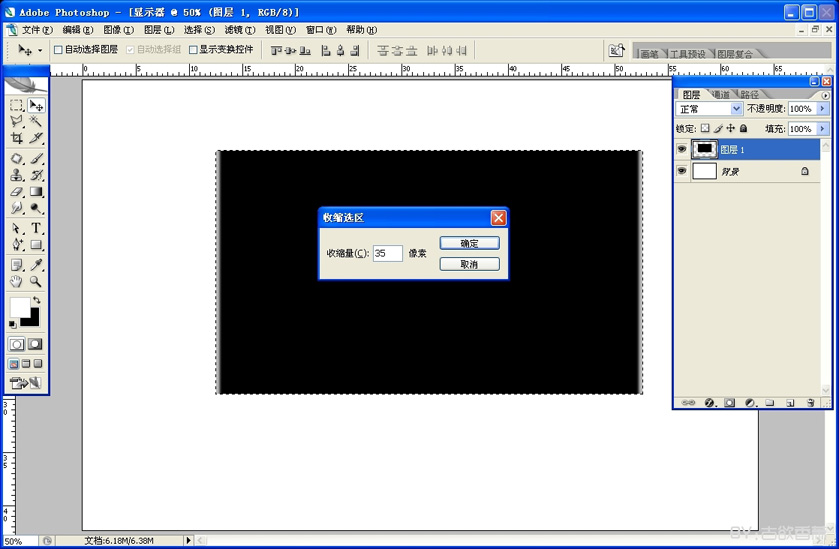839x549 pixels.
Task: Create a new layer icon
Action: pyautogui.click(x=790, y=402)
